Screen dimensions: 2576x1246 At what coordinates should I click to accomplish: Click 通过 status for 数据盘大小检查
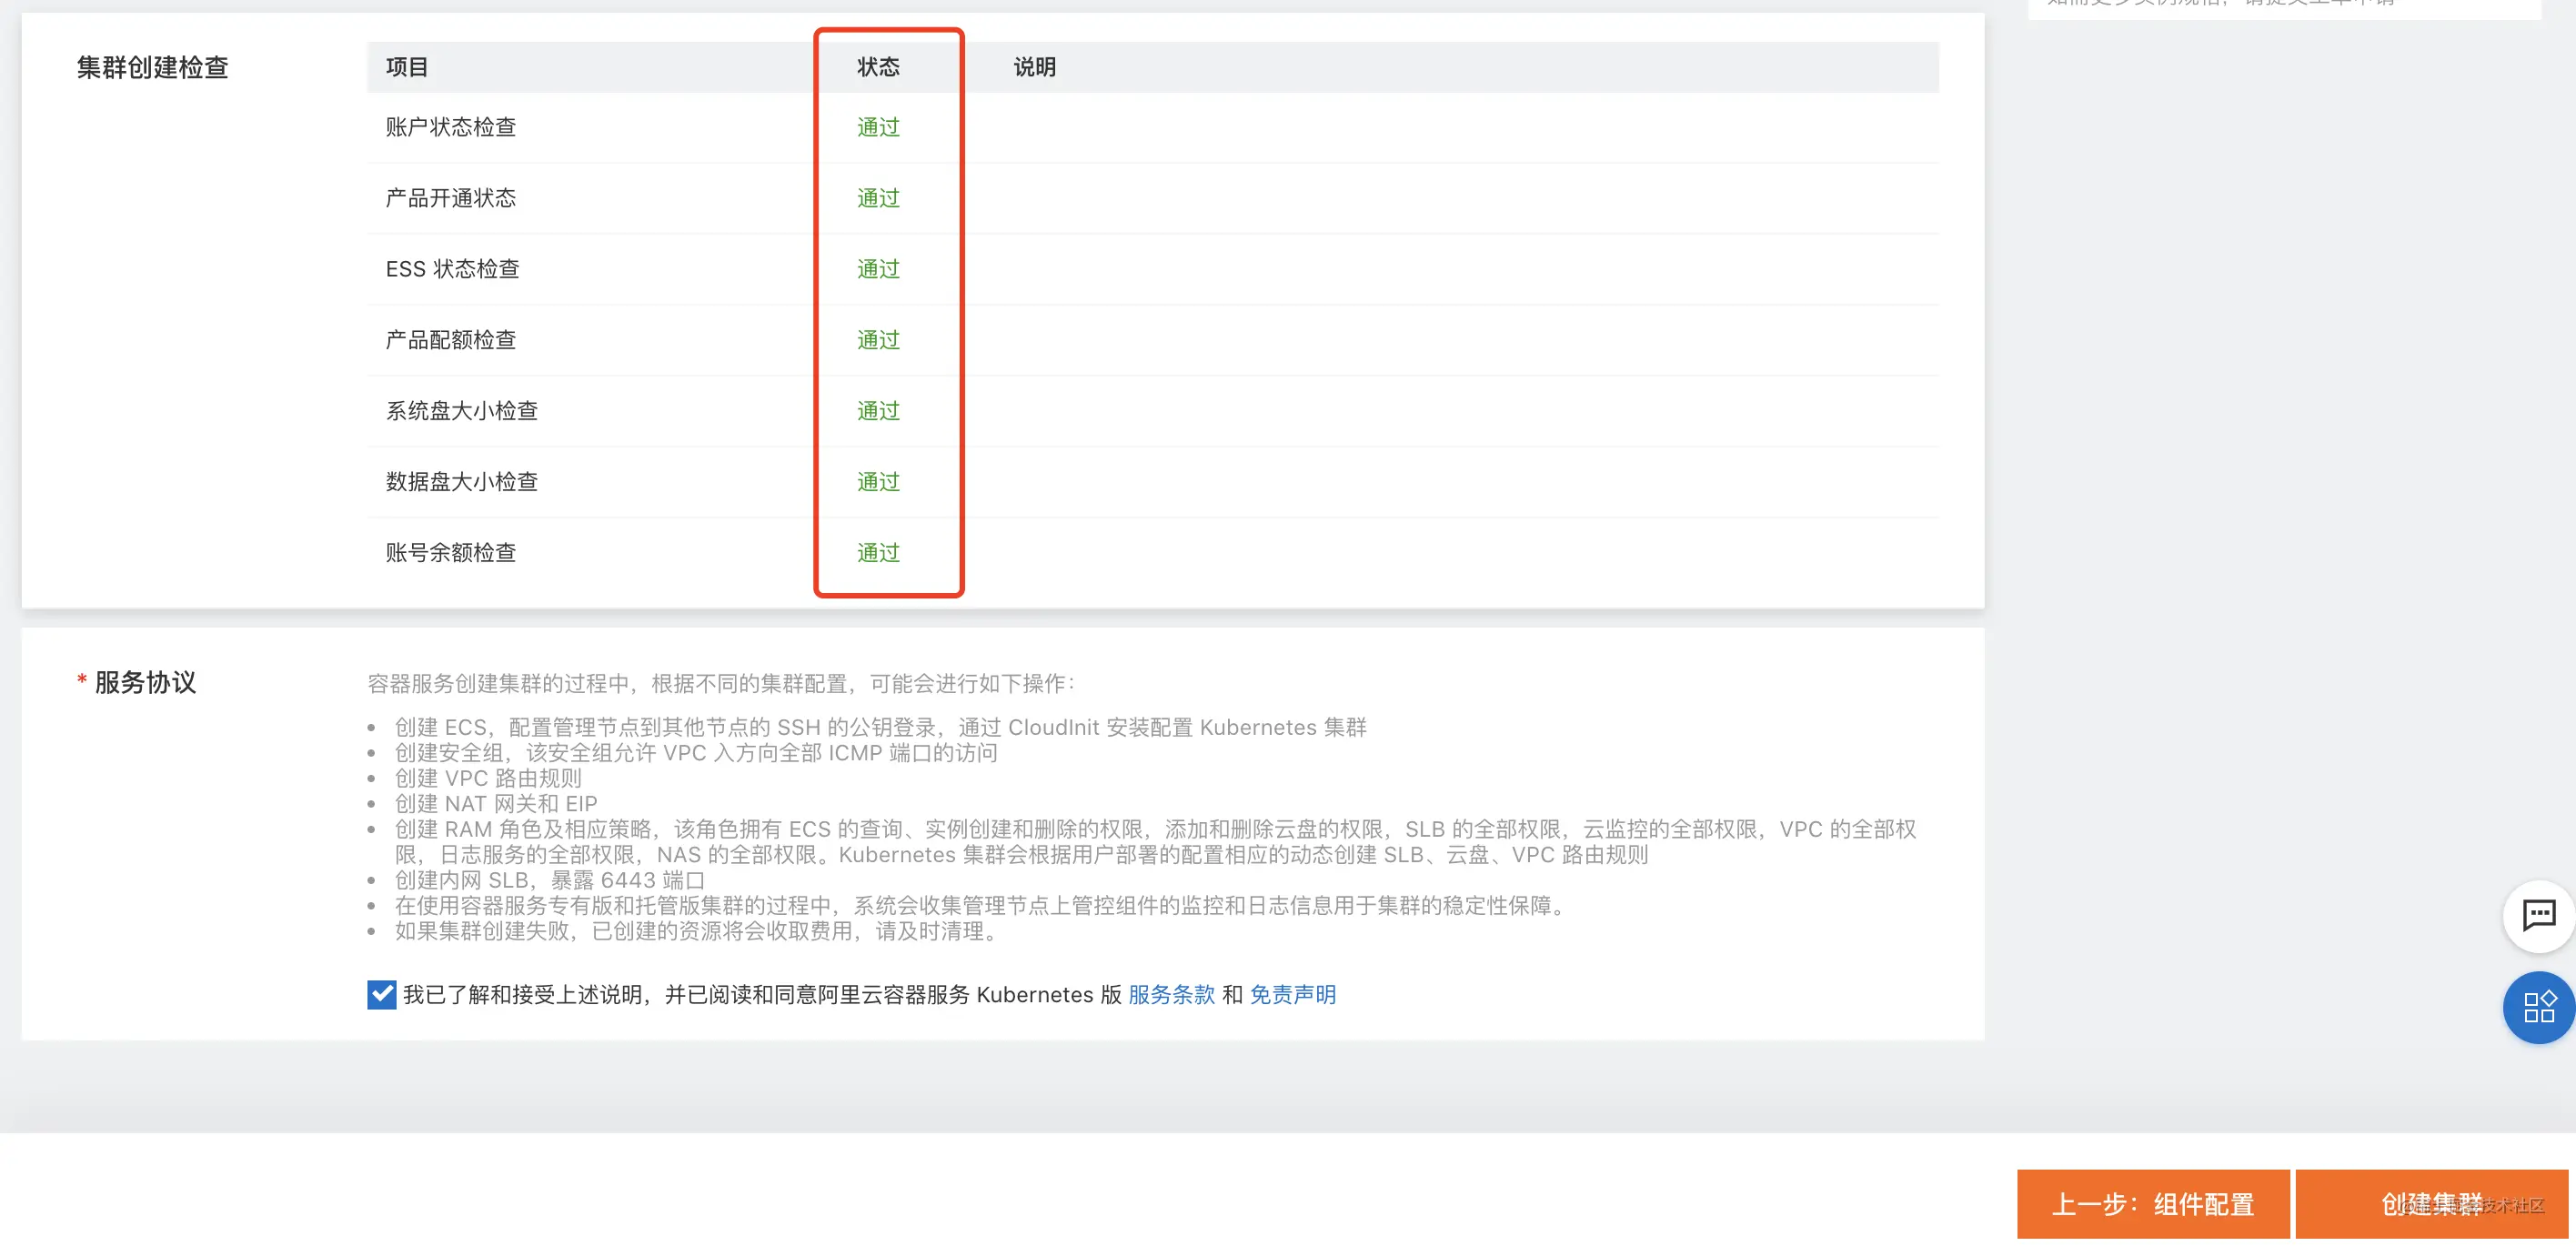pyautogui.click(x=878, y=482)
